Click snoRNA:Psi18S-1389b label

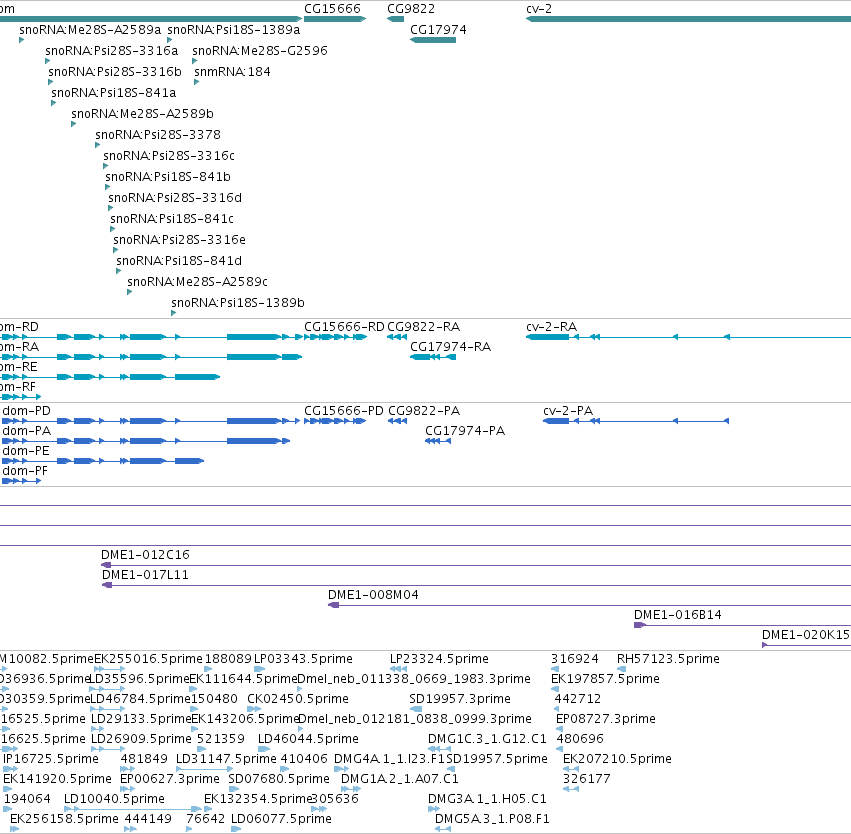(238, 303)
